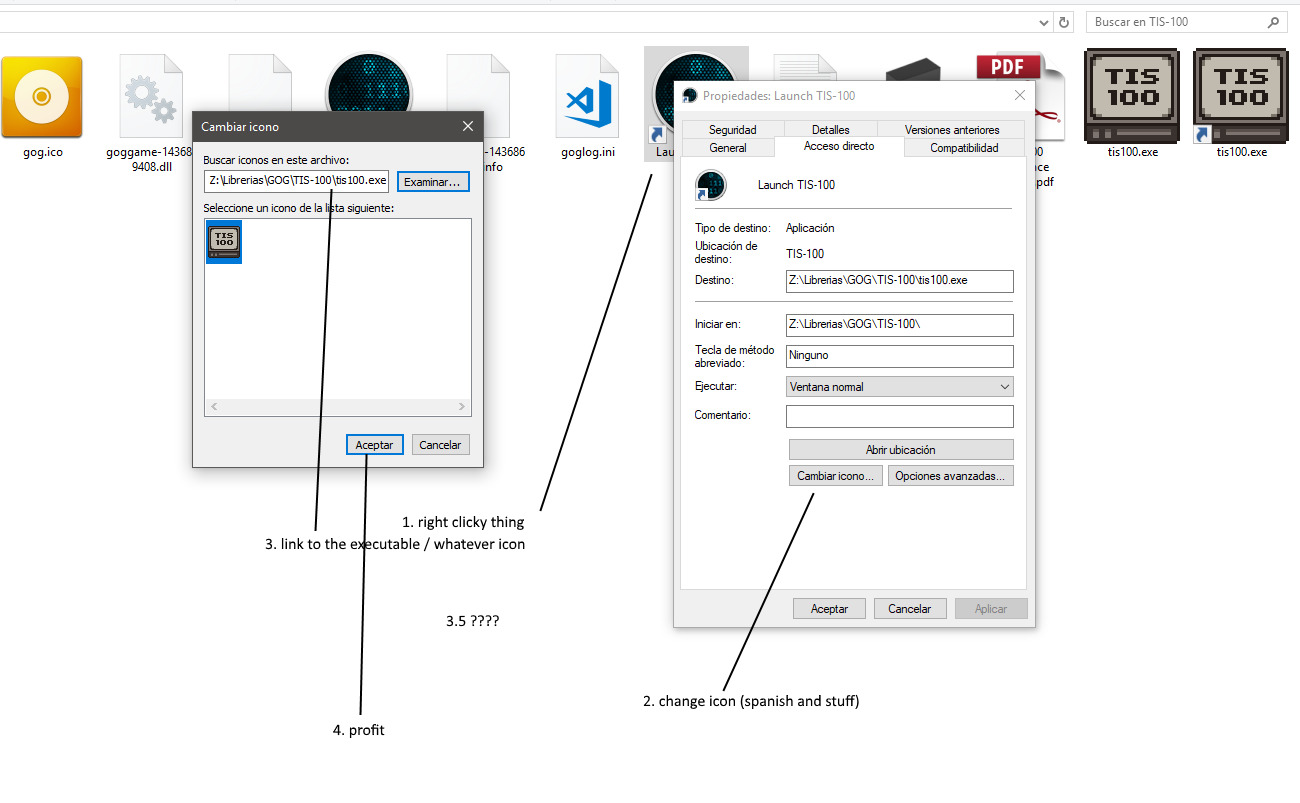Click the gog.ico file name
This screenshot has height=803, width=1300.
(42, 152)
